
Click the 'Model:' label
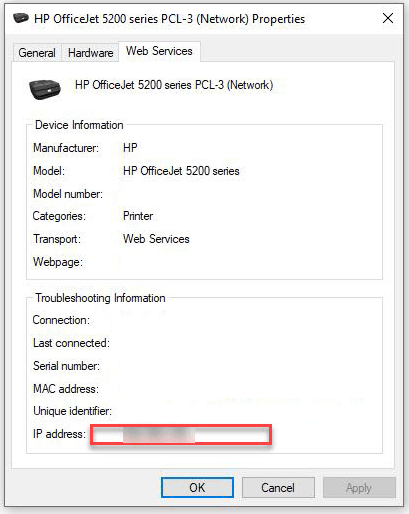49,171
